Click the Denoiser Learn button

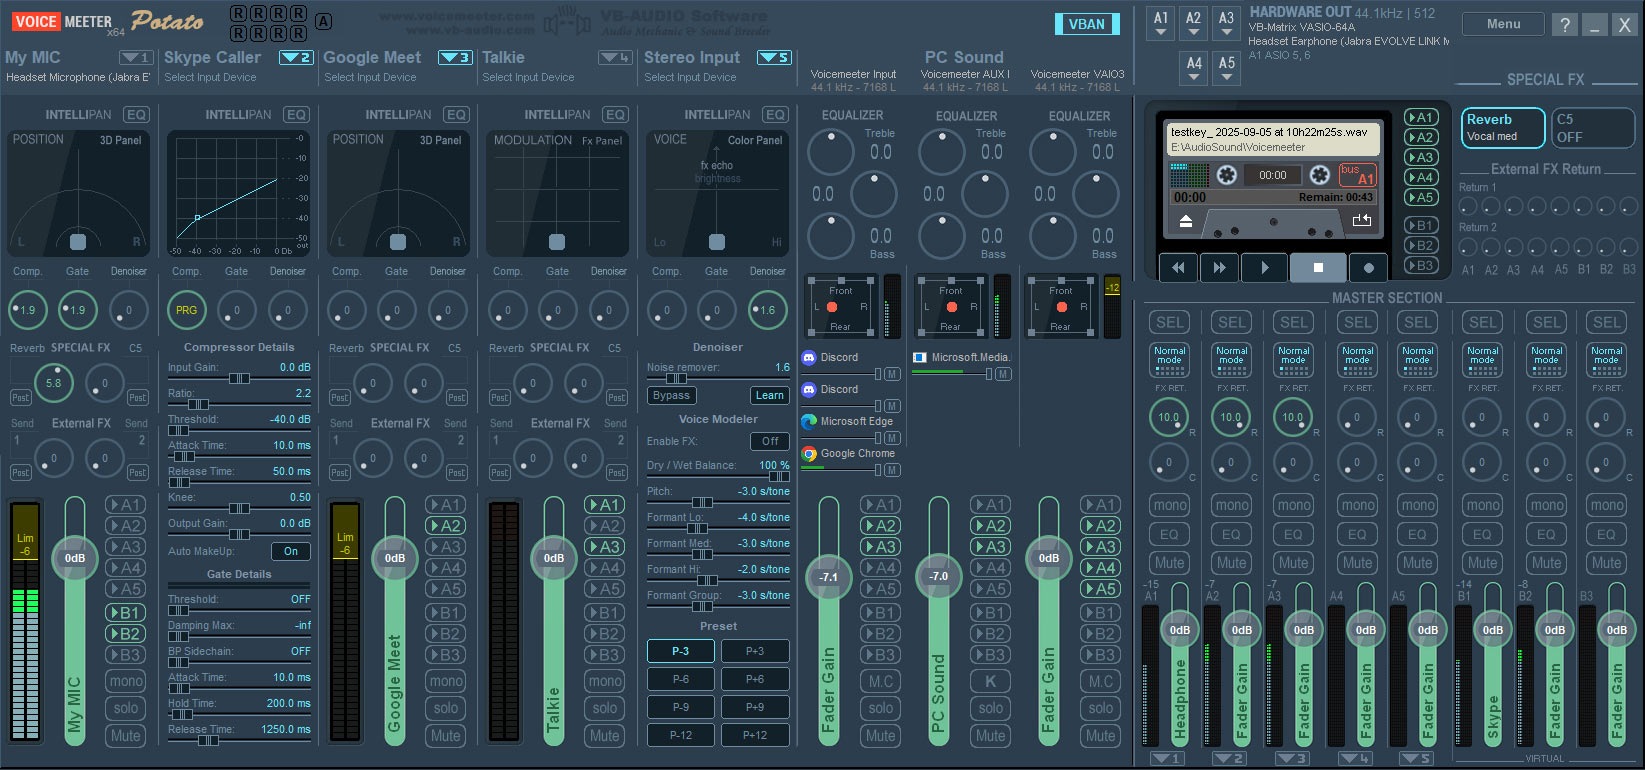pos(769,395)
